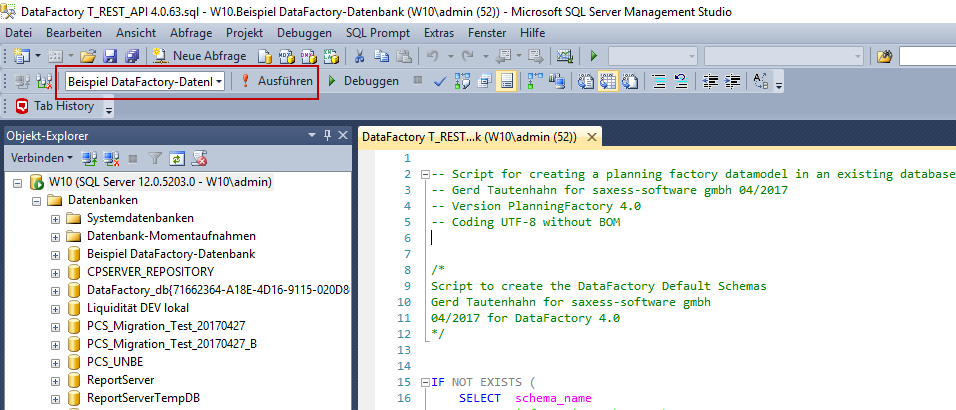Pin the Objekt-Explorer panel with auto-hide
This screenshot has height=410, width=956.
(x=327, y=135)
